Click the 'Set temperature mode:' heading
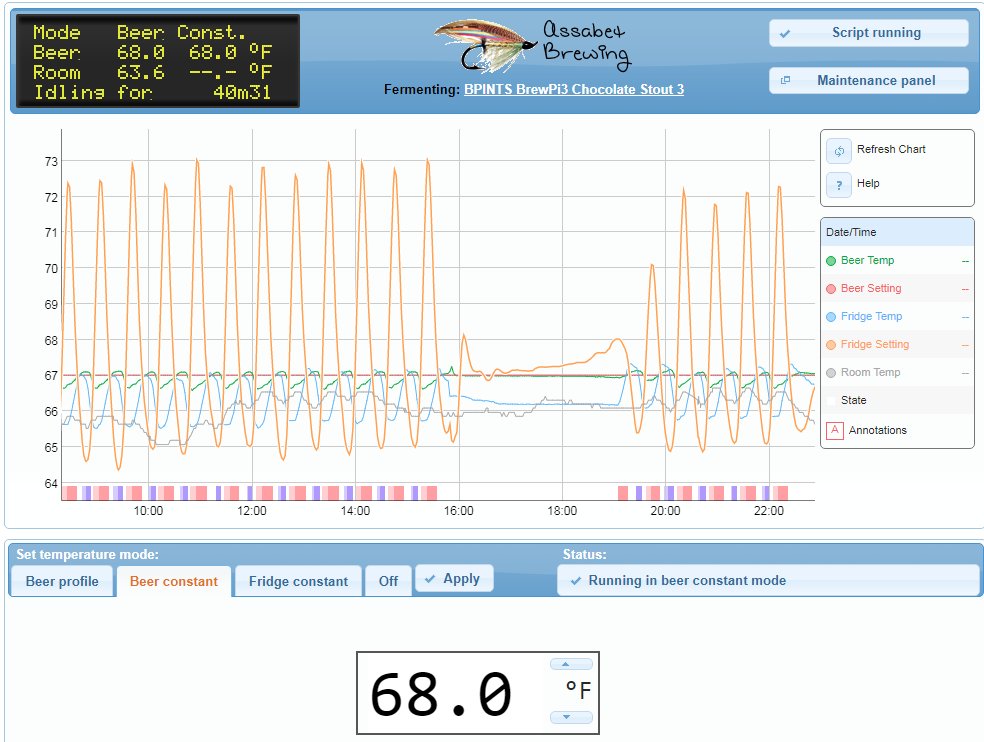This screenshot has width=984, height=742. click(87, 554)
